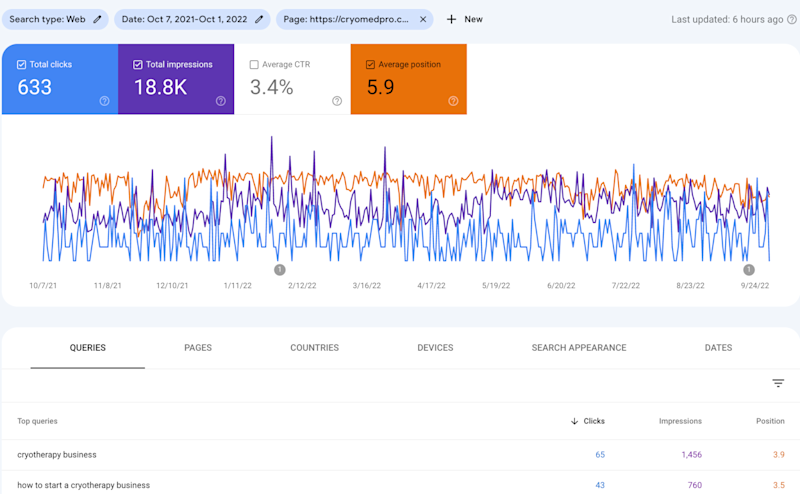
Task: Open the Search Appearance tab
Action: point(579,348)
